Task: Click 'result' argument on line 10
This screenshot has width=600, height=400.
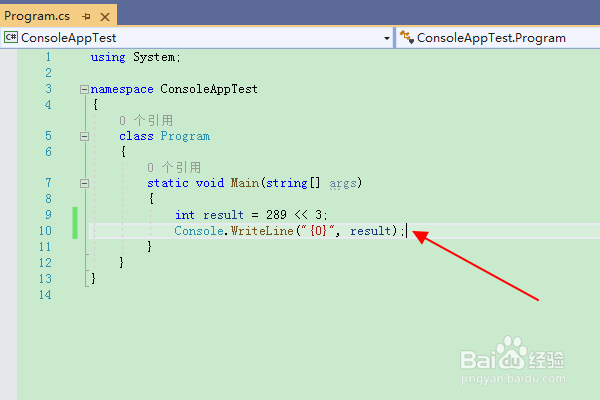Action: coord(370,231)
